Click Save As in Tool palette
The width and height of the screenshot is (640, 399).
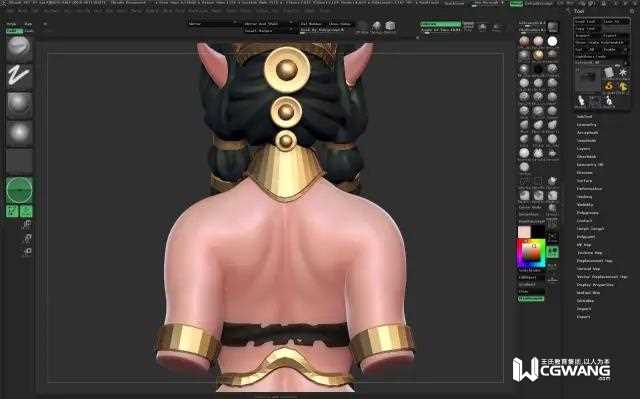click(616, 22)
